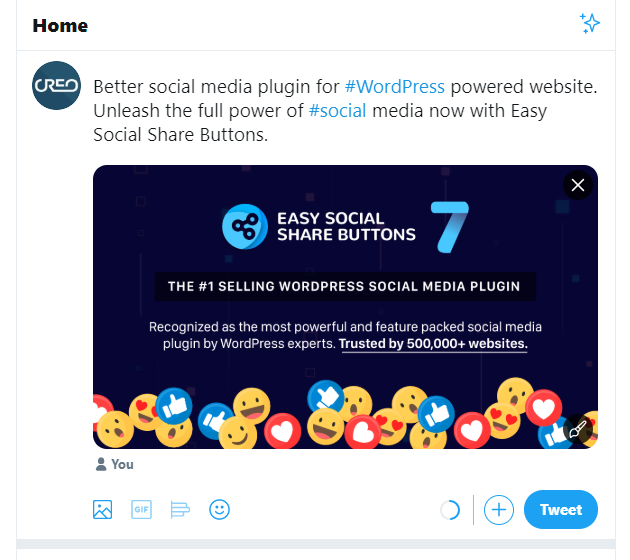Click the sparkle top tweets icon
The height and width of the screenshot is (560, 630).
(x=590, y=24)
